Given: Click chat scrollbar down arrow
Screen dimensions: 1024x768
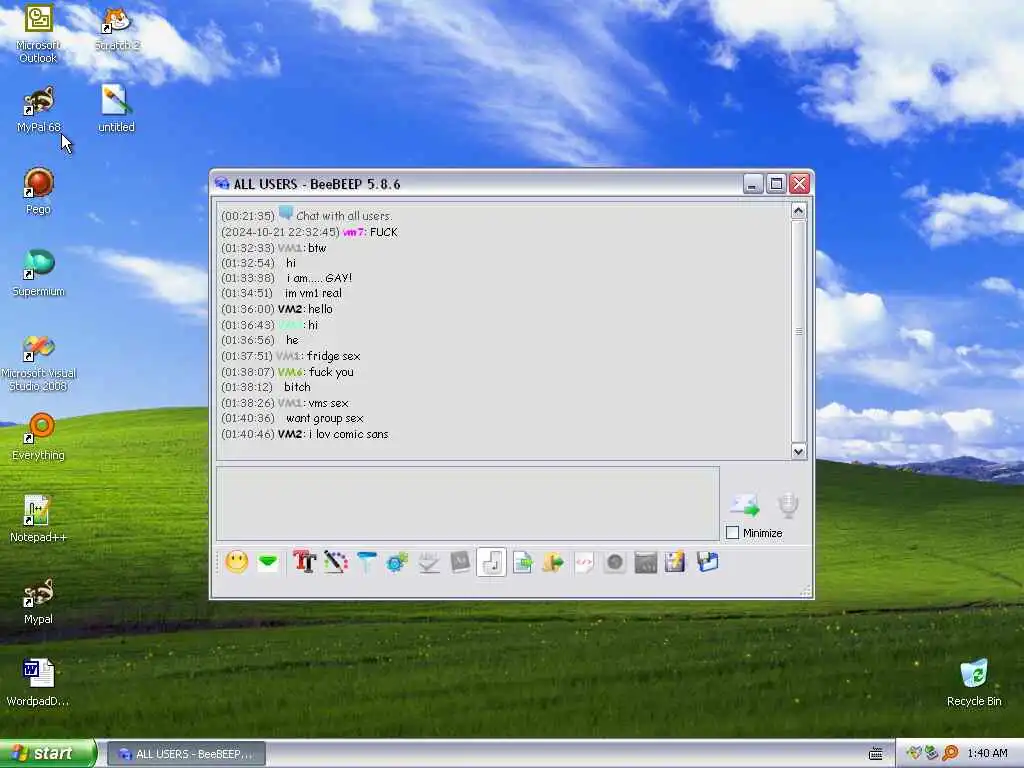Looking at the screenshot, I should 799,451.
